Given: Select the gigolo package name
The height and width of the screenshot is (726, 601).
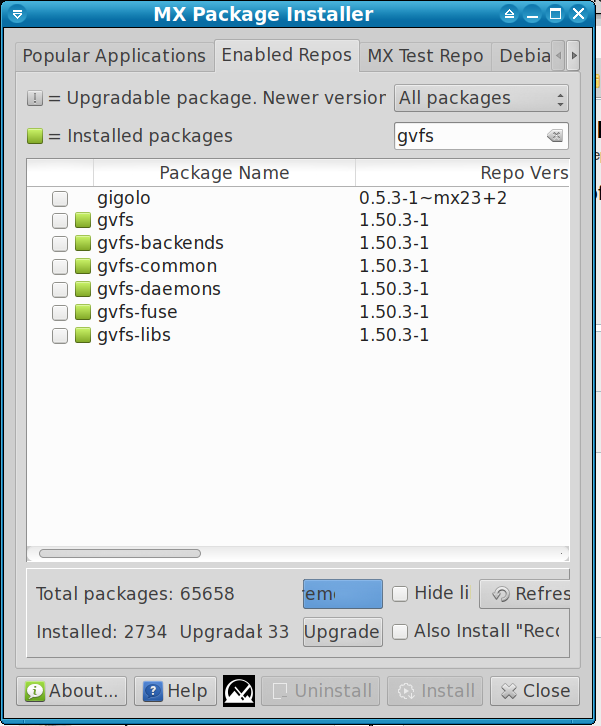Looking at the screenshot, I should click(x=124, y=198).
